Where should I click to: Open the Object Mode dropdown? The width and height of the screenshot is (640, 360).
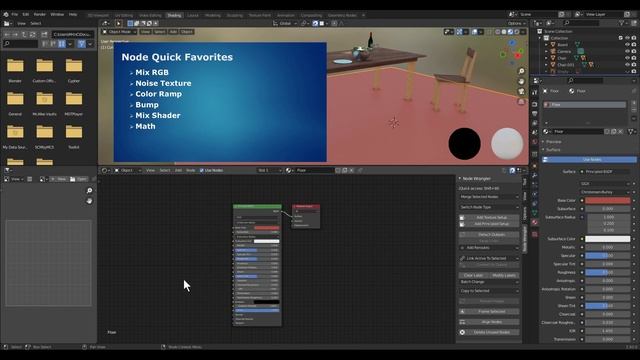[119, 31]
